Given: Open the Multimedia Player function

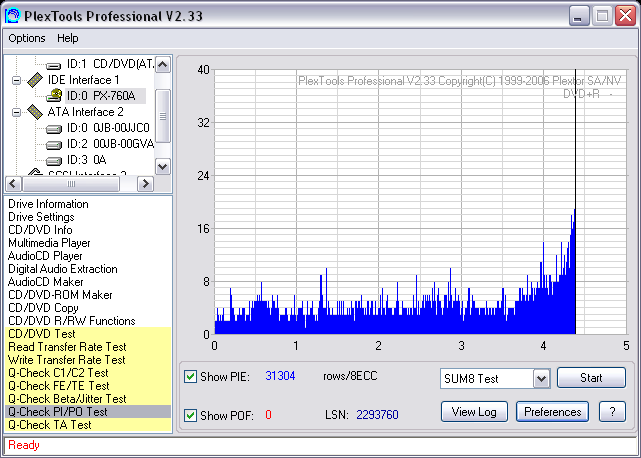Looking at the screenshot, I should 49,243.
